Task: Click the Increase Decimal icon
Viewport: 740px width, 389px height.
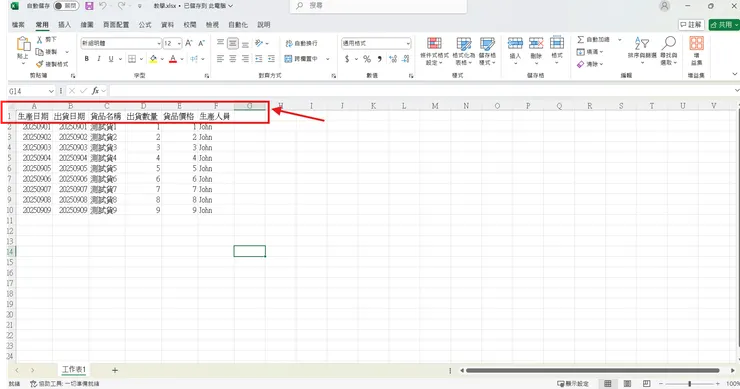Action: coord(393,59)
